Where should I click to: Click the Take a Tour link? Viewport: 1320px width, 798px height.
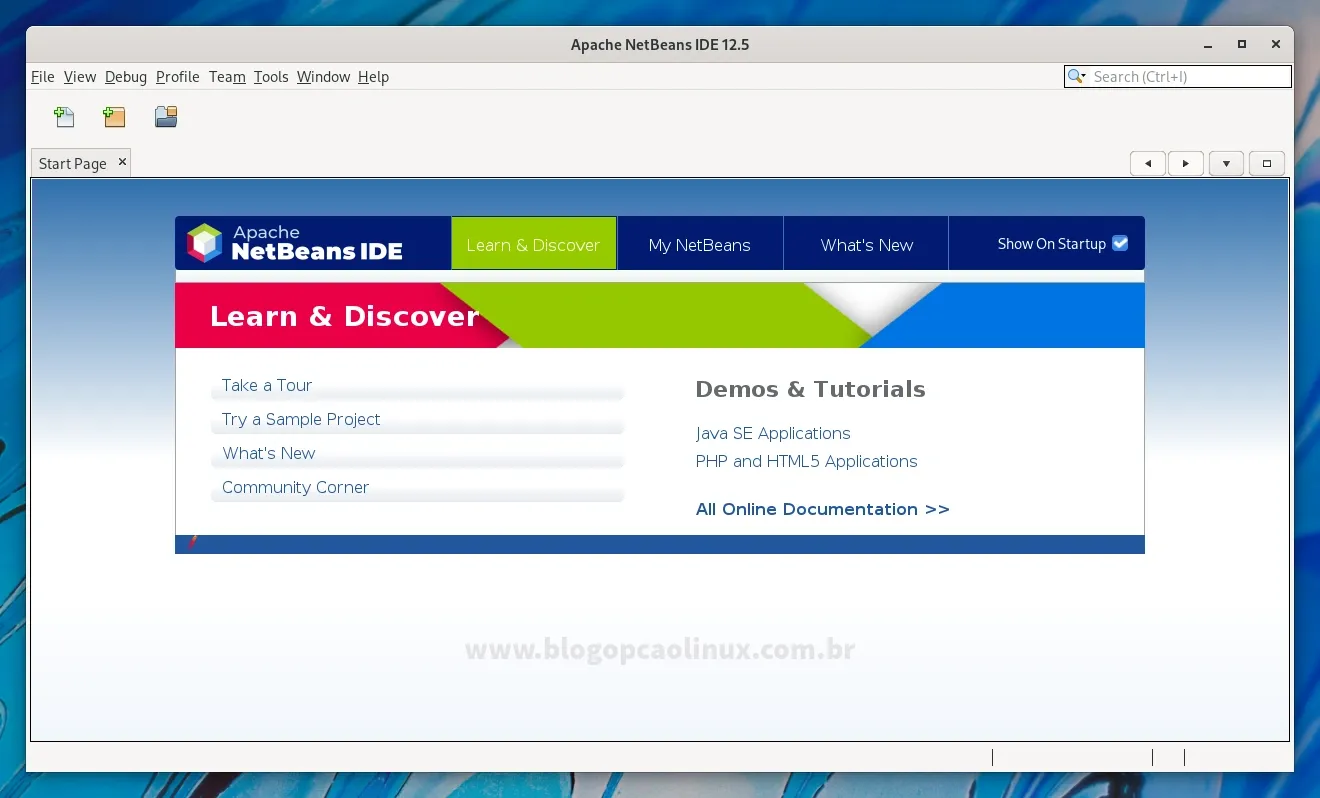[x=267, y=385]
